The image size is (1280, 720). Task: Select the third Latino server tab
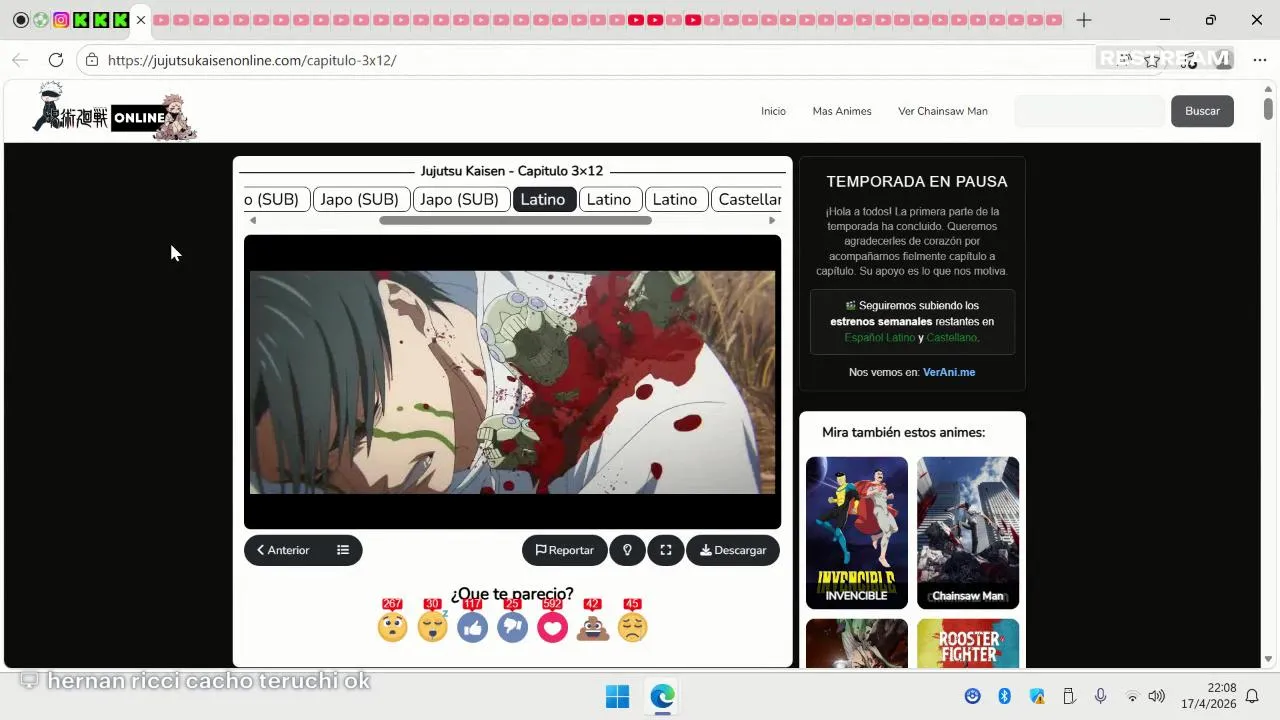point(675,199)
